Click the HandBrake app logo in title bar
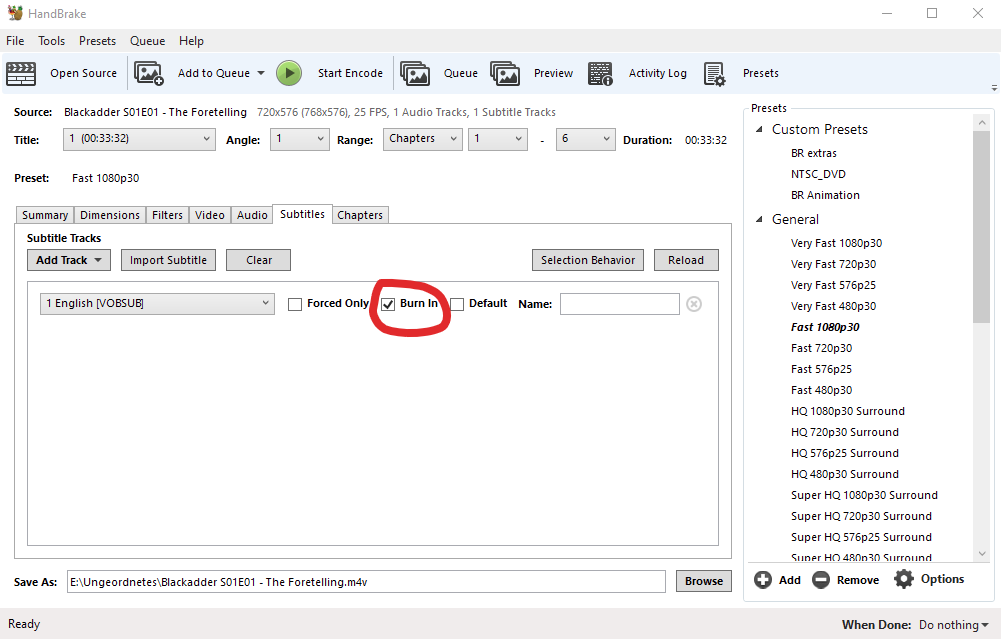 click(15, 13)
